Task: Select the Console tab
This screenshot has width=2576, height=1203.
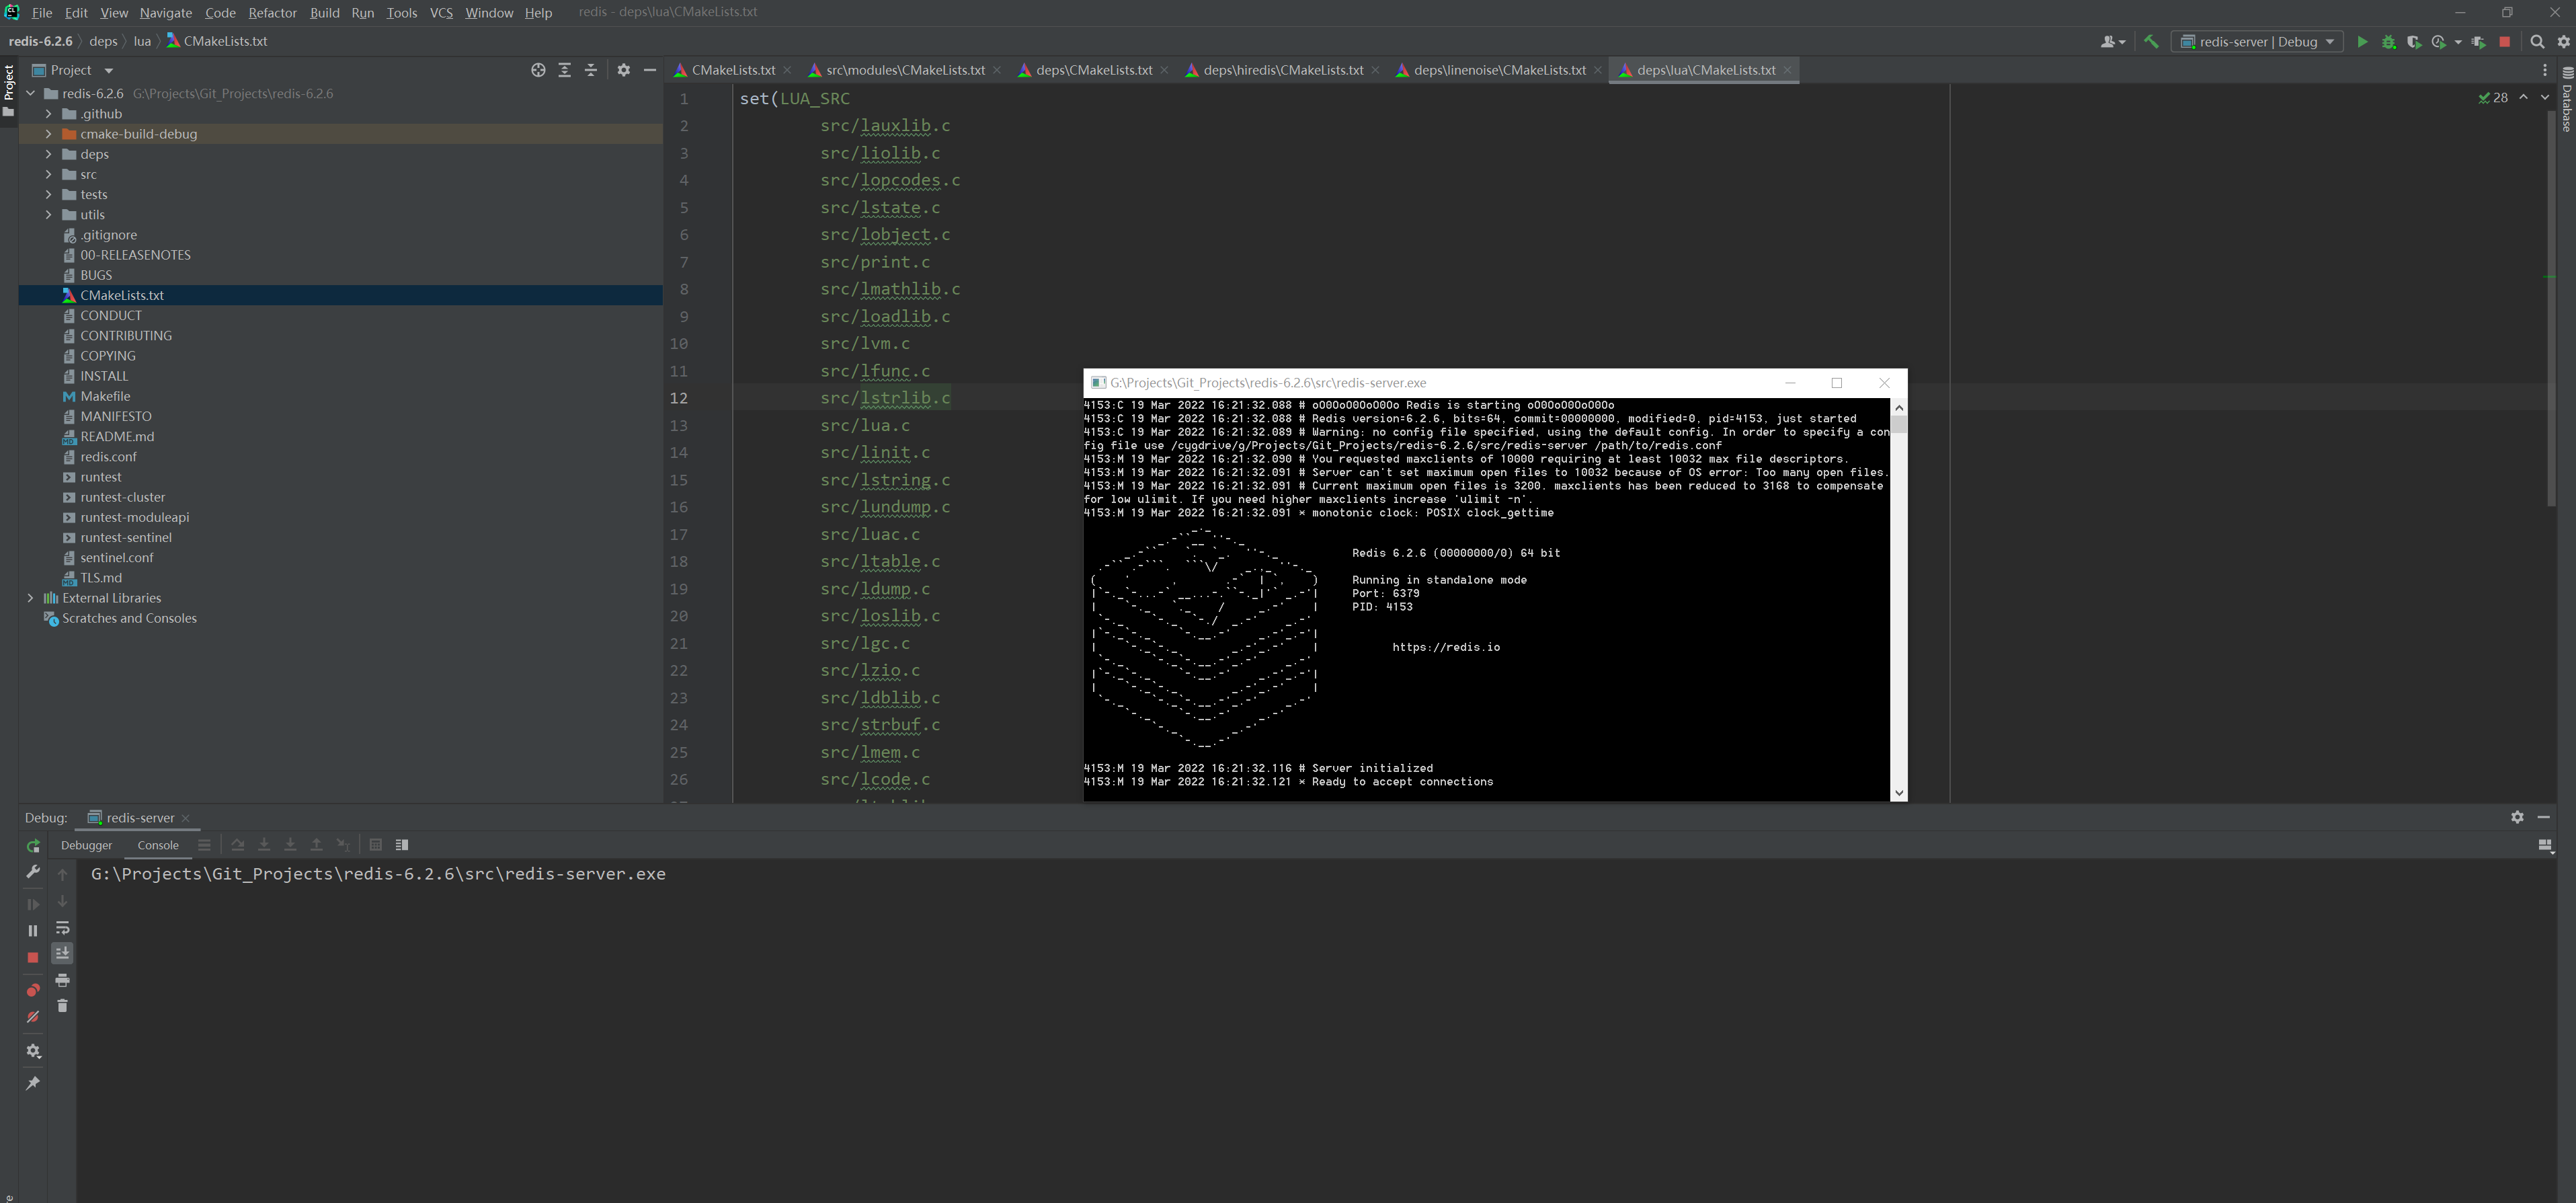Action: coord(158,845)
